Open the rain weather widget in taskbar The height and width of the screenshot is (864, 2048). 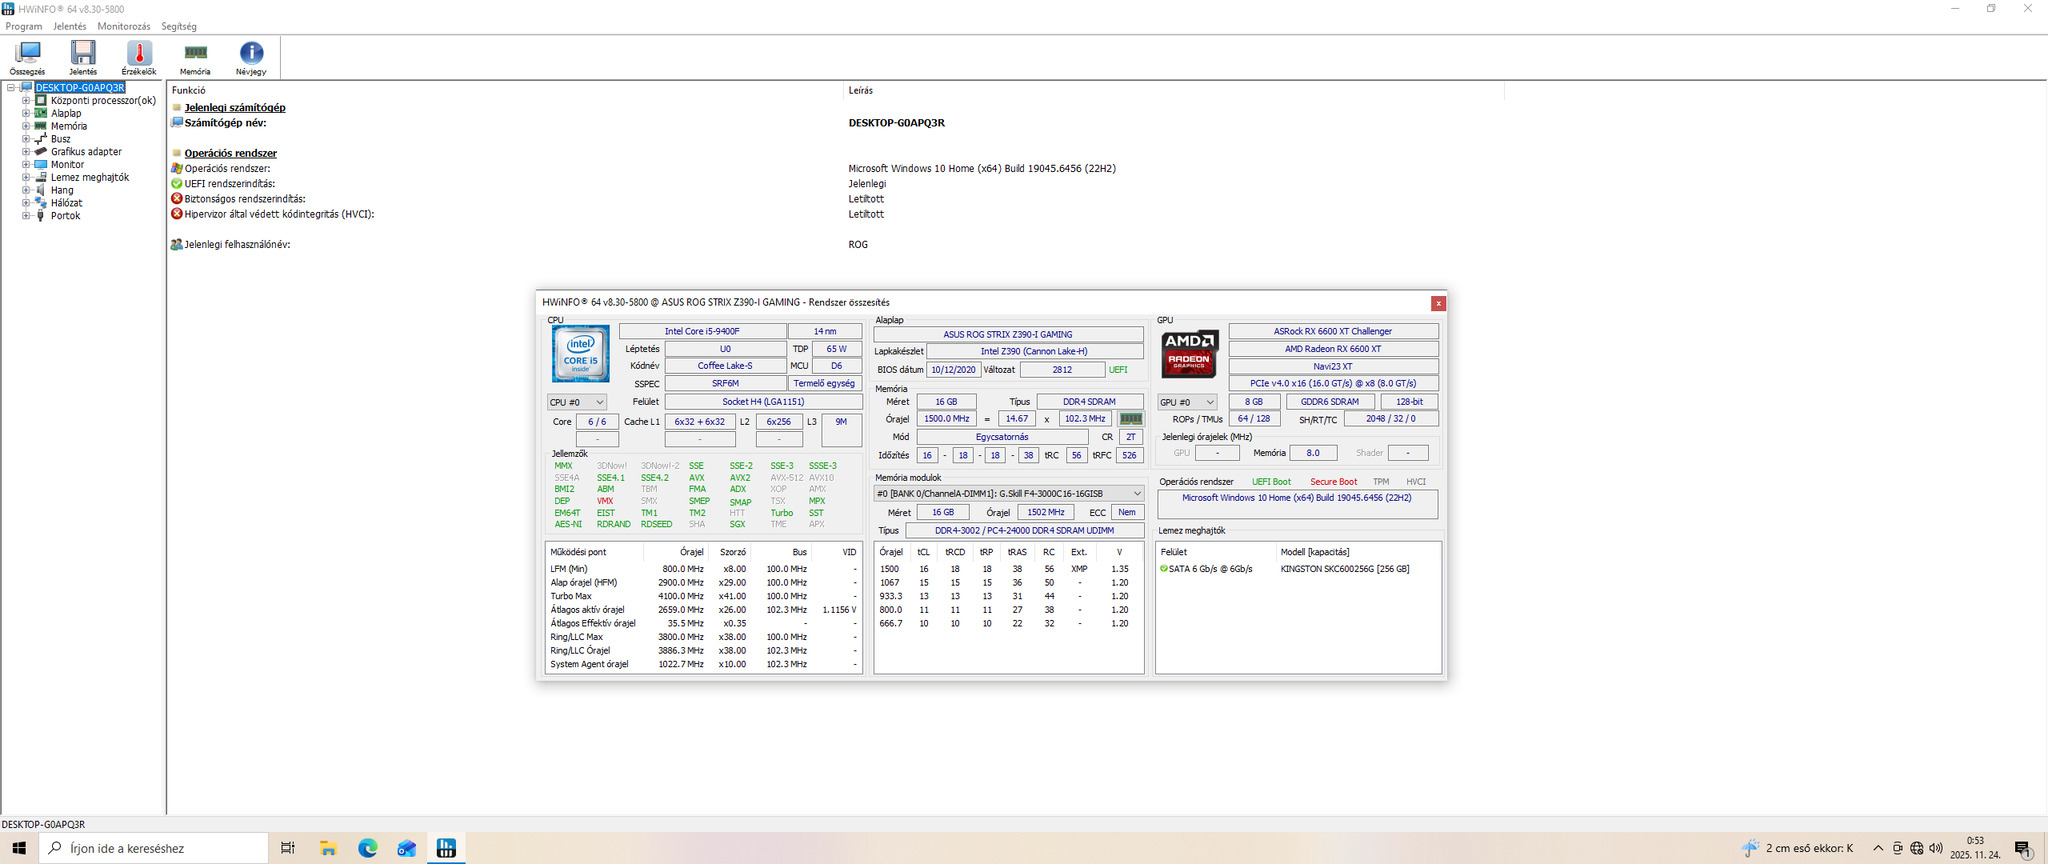click(x=1797, y=848)
